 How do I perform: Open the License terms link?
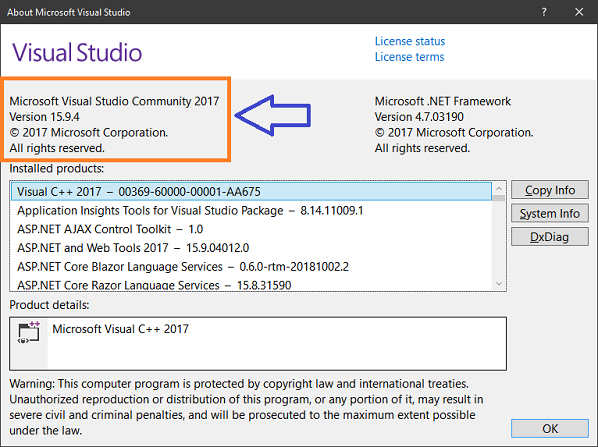(409, 57)
